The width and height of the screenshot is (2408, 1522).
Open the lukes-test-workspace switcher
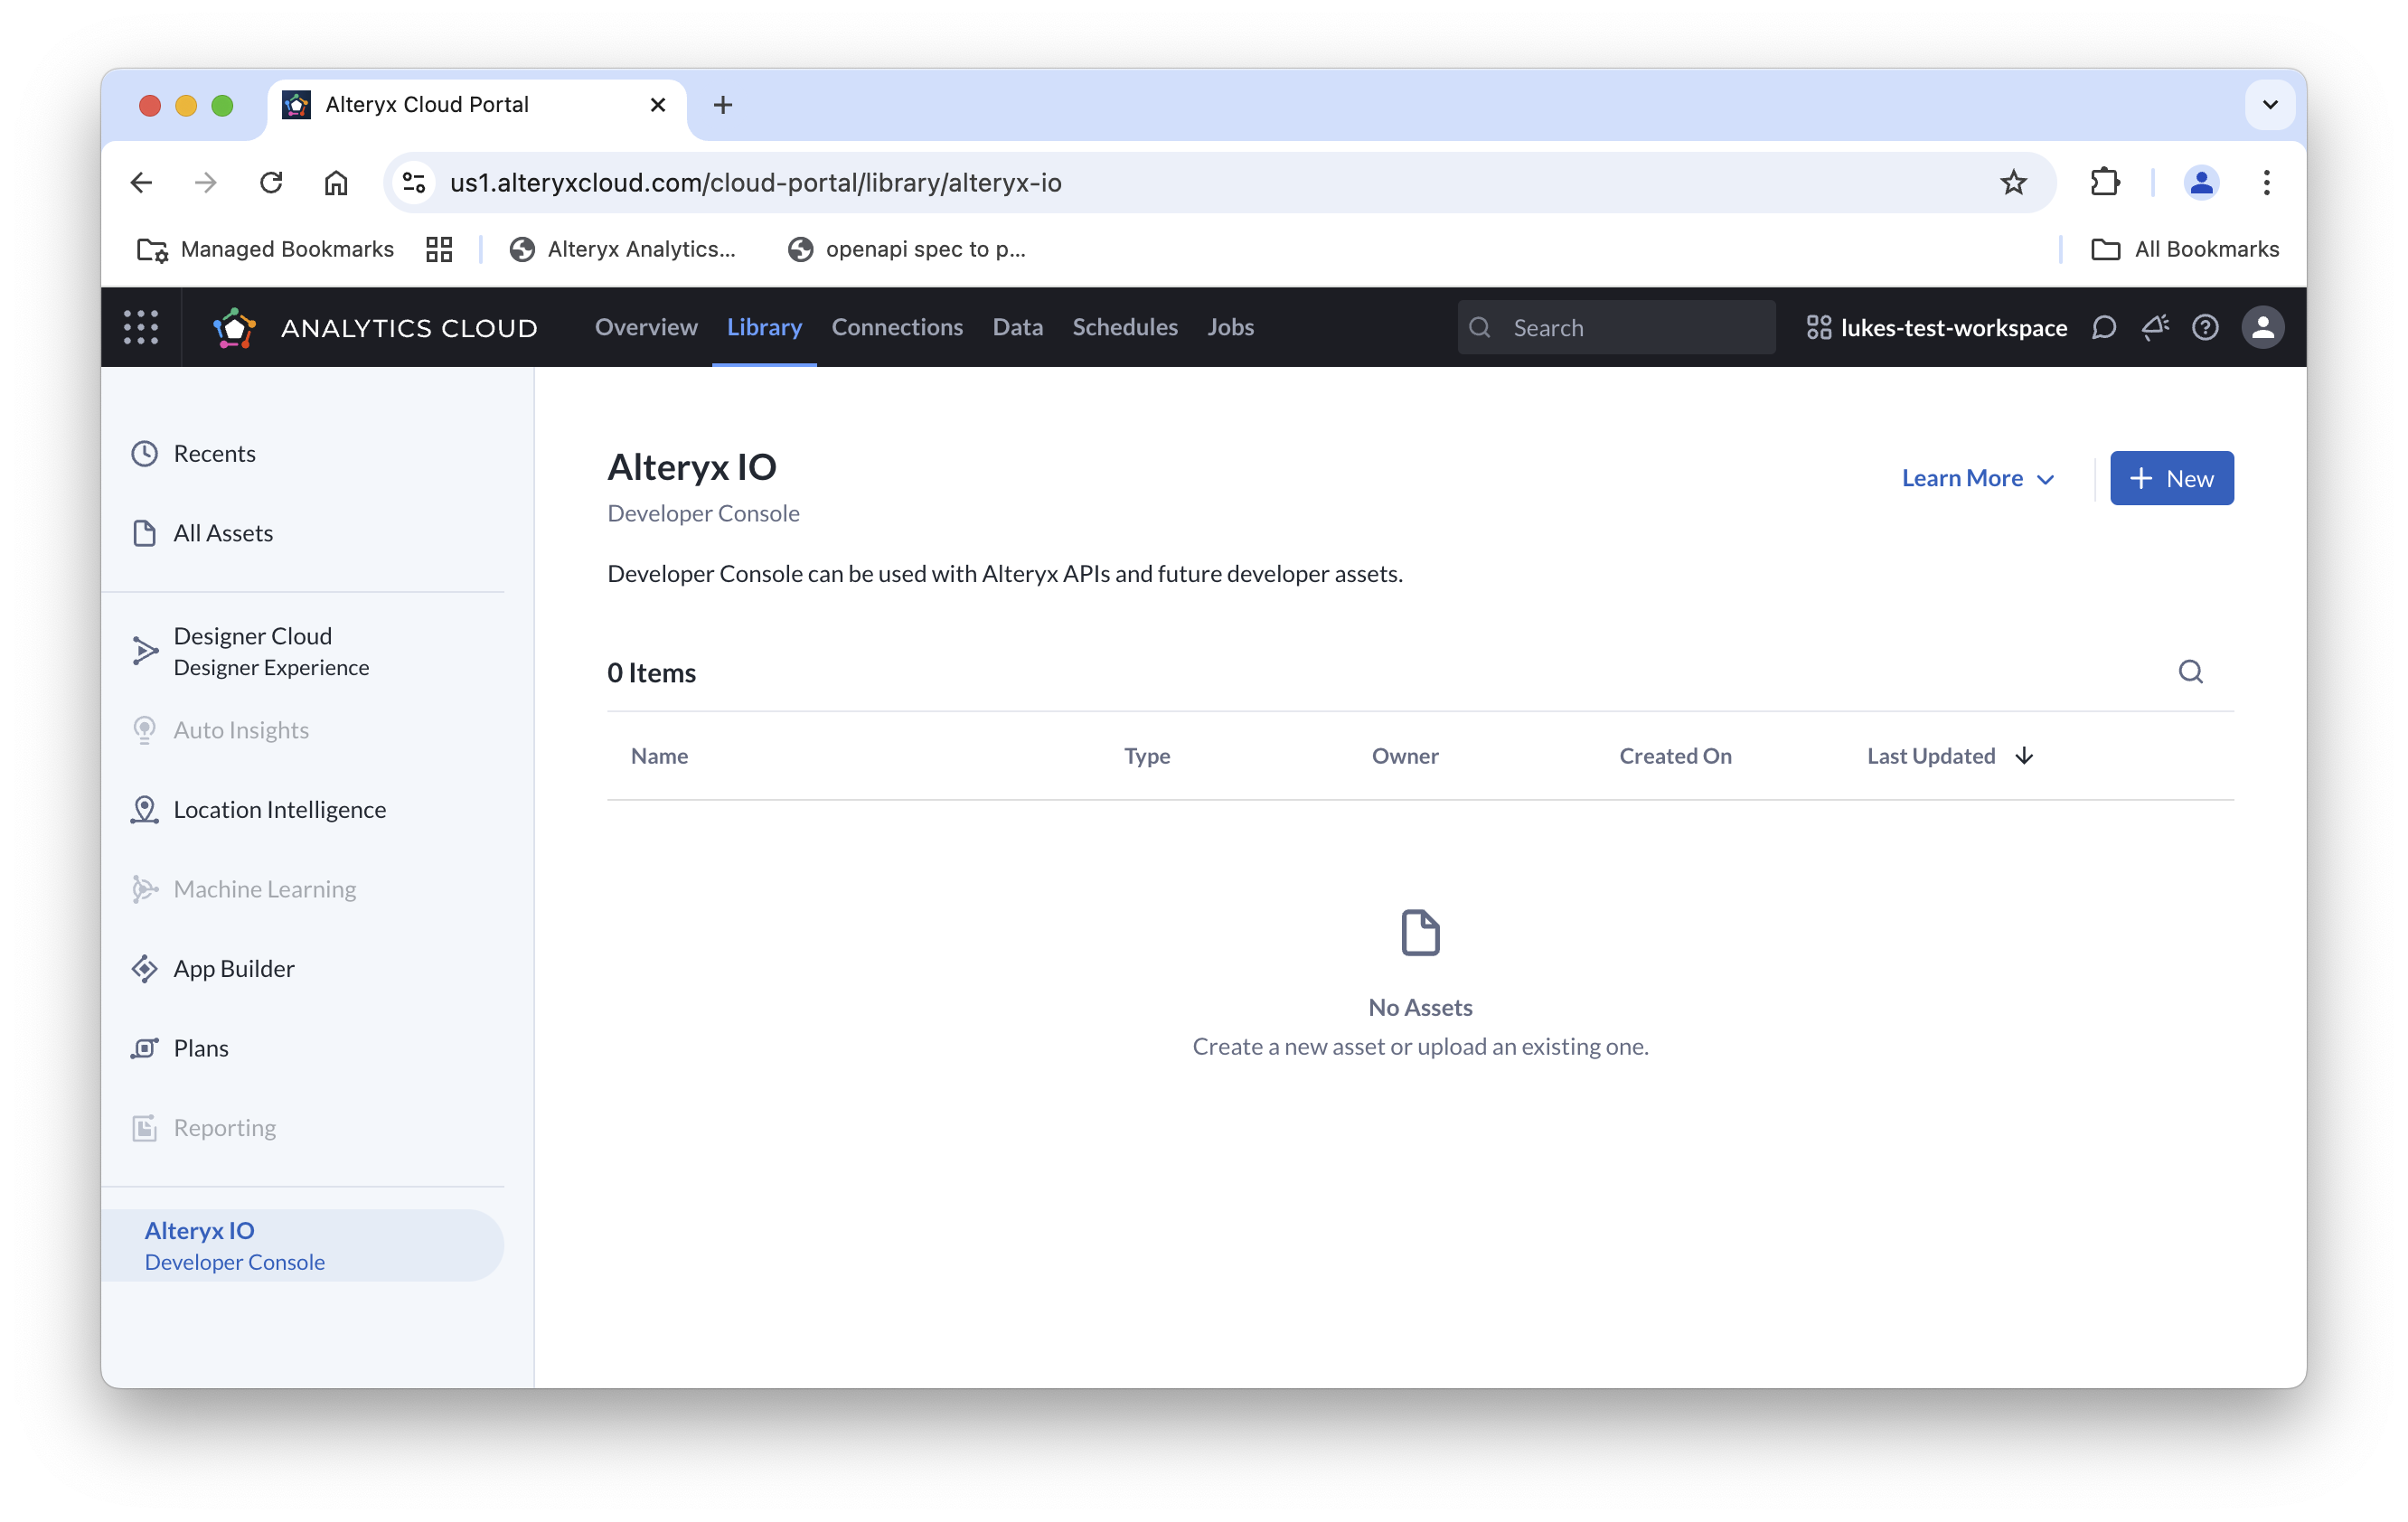[x=1937, y=327]
